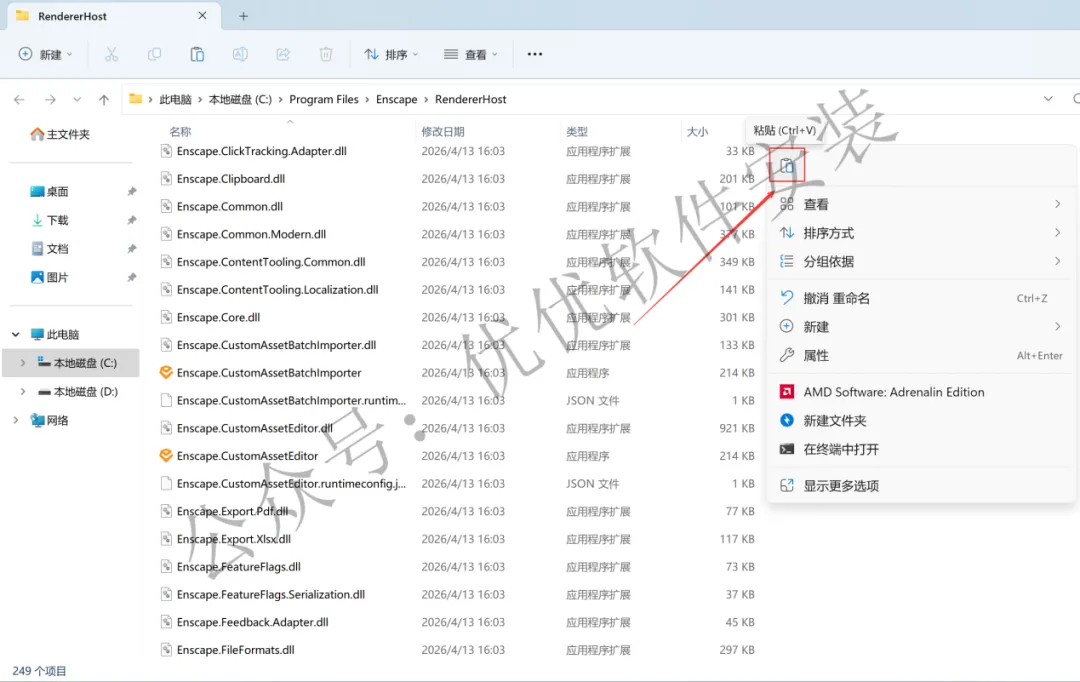Choose 属性 in context menu
This screenshot has height=682, width=1080.
pos(921,355)
